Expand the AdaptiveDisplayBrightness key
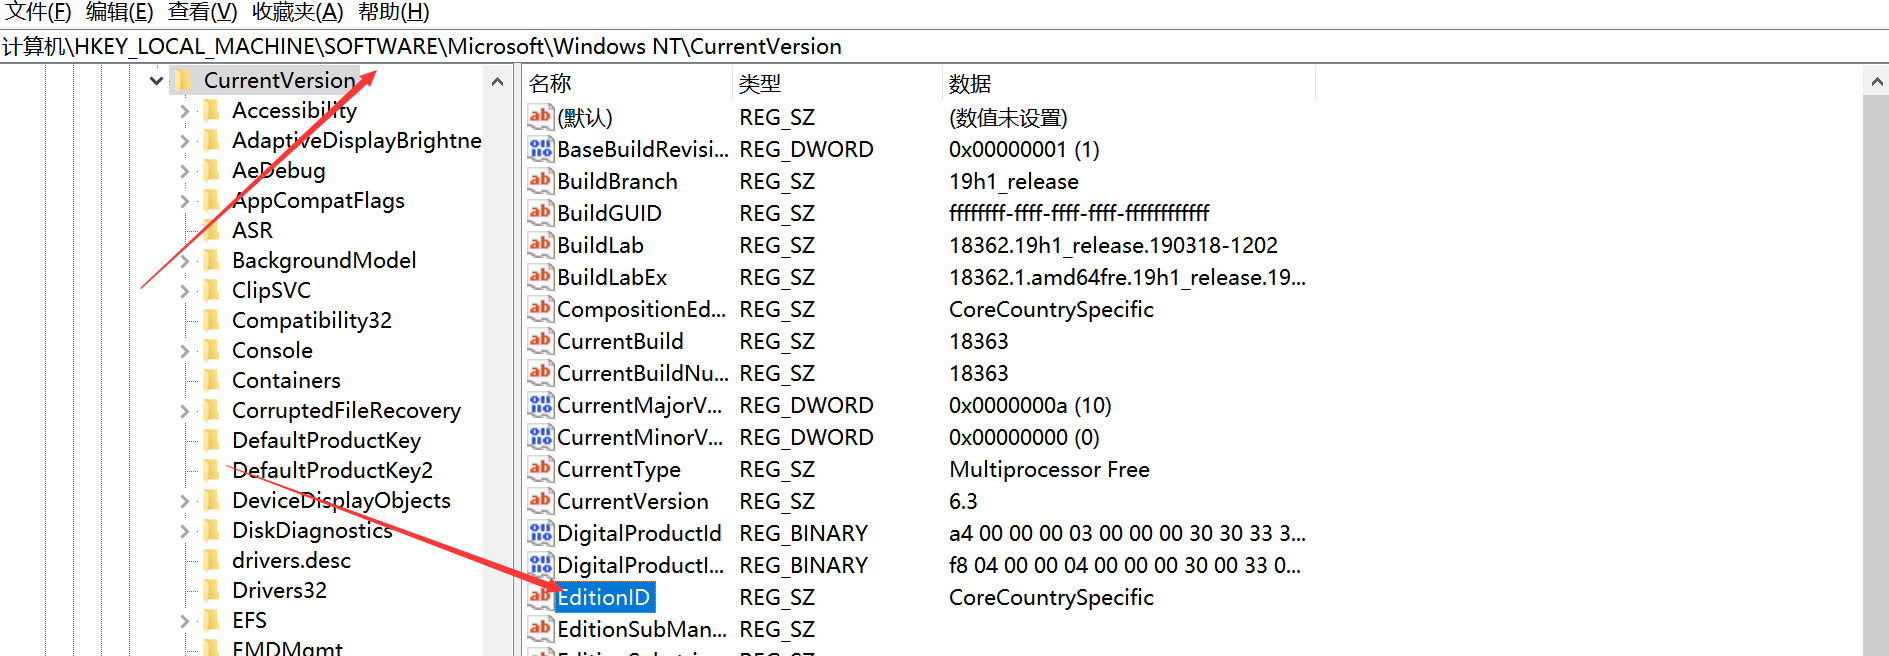 pyautogui.click(x=184, y=141)
